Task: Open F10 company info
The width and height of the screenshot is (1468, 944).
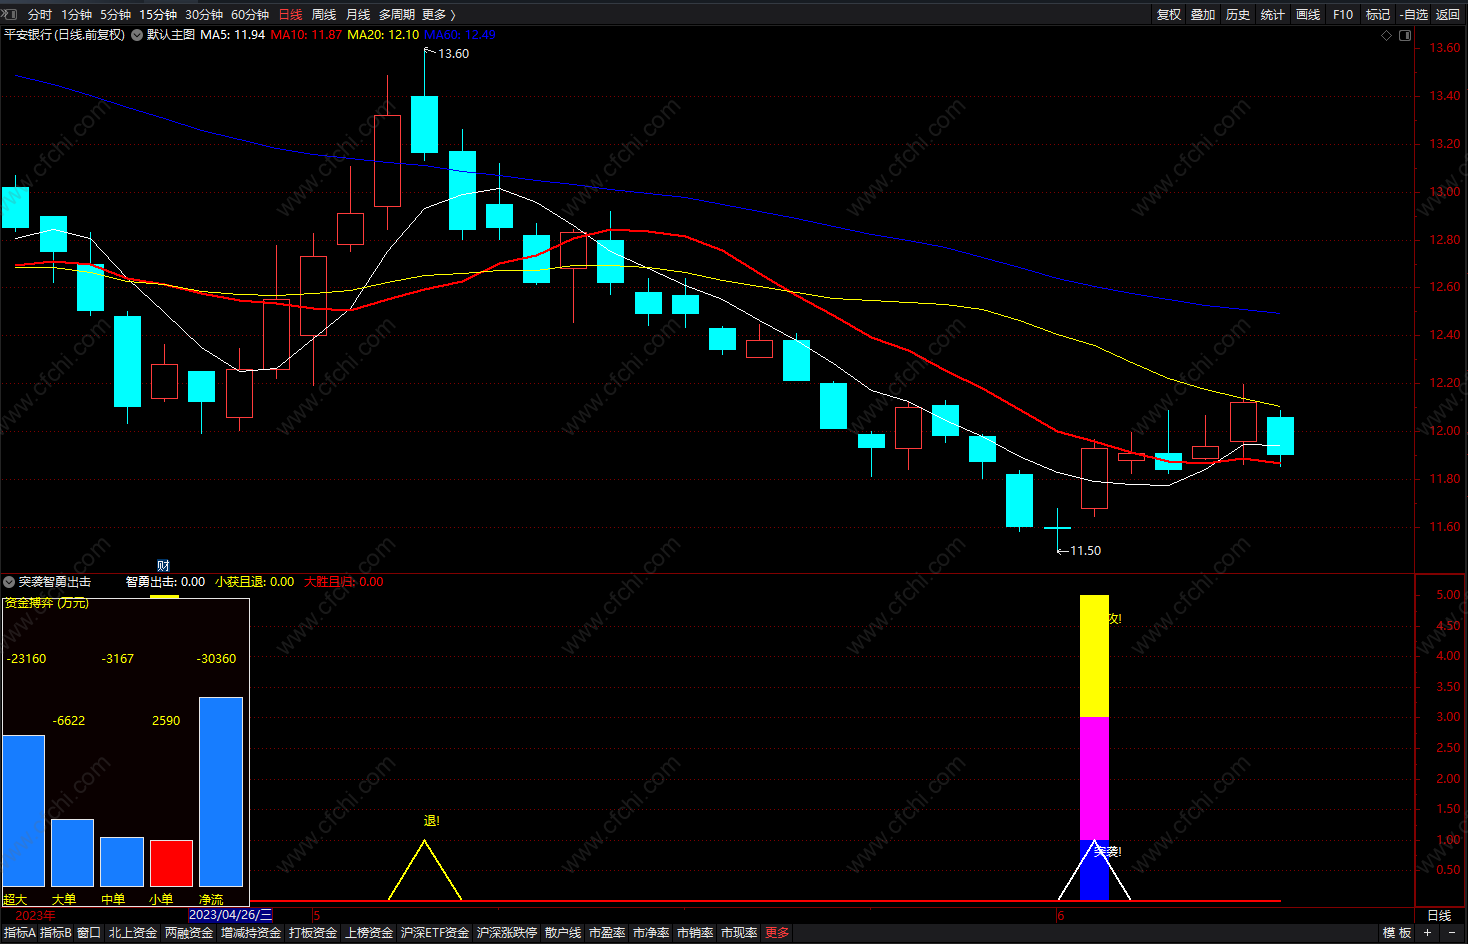Action: tap(1343, 14)
